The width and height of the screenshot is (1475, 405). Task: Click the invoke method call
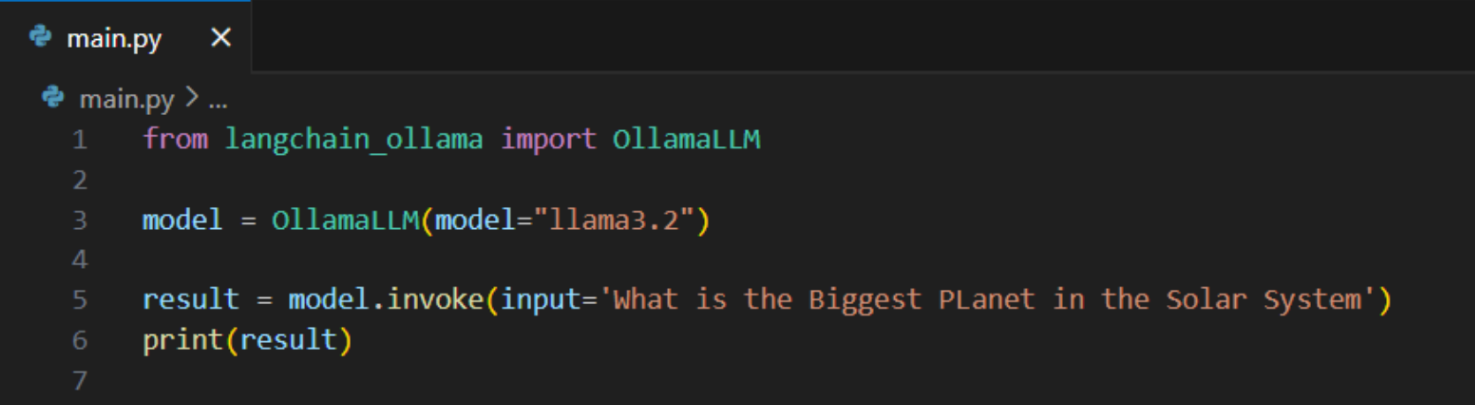tap(435, 299)
